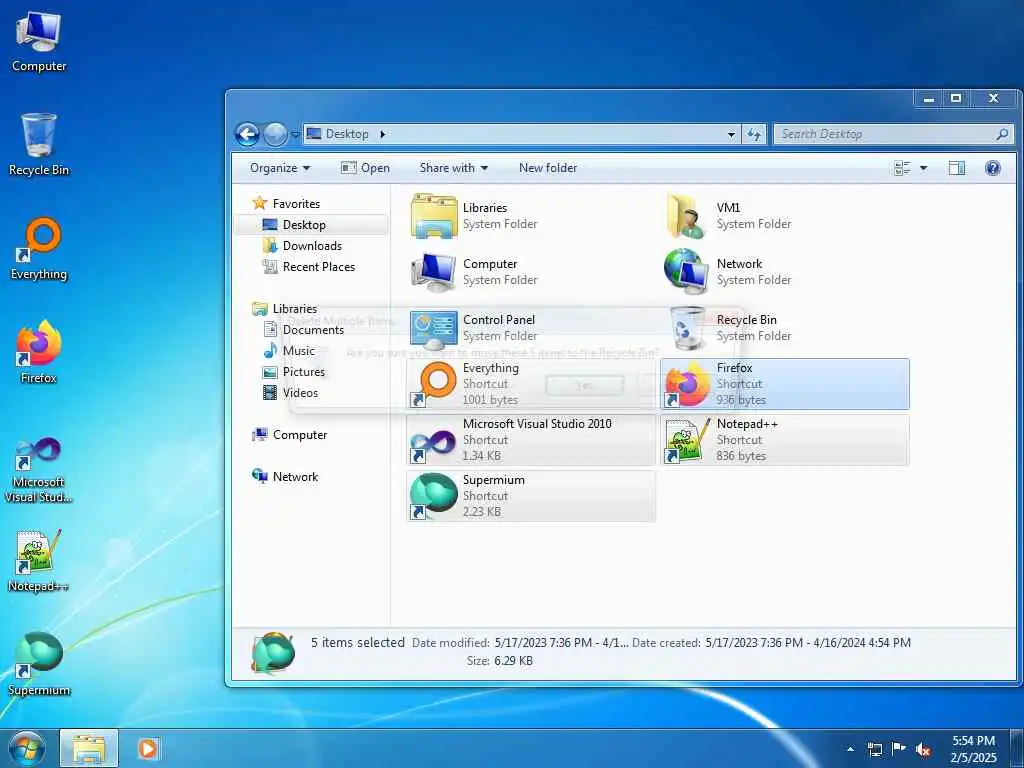Select the Everything shortcut on the desktop
Viewport: 1024px width, 768px height.
(39, 249)
